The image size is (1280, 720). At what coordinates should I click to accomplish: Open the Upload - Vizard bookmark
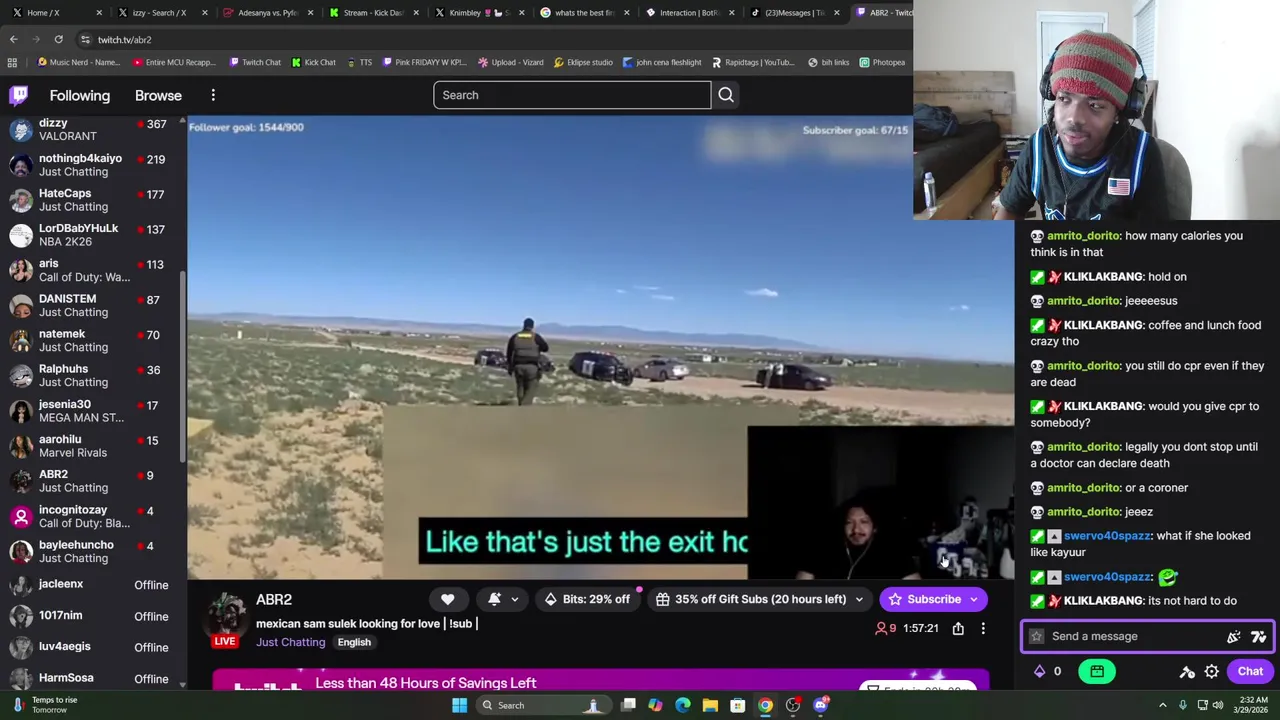[511, 62]
